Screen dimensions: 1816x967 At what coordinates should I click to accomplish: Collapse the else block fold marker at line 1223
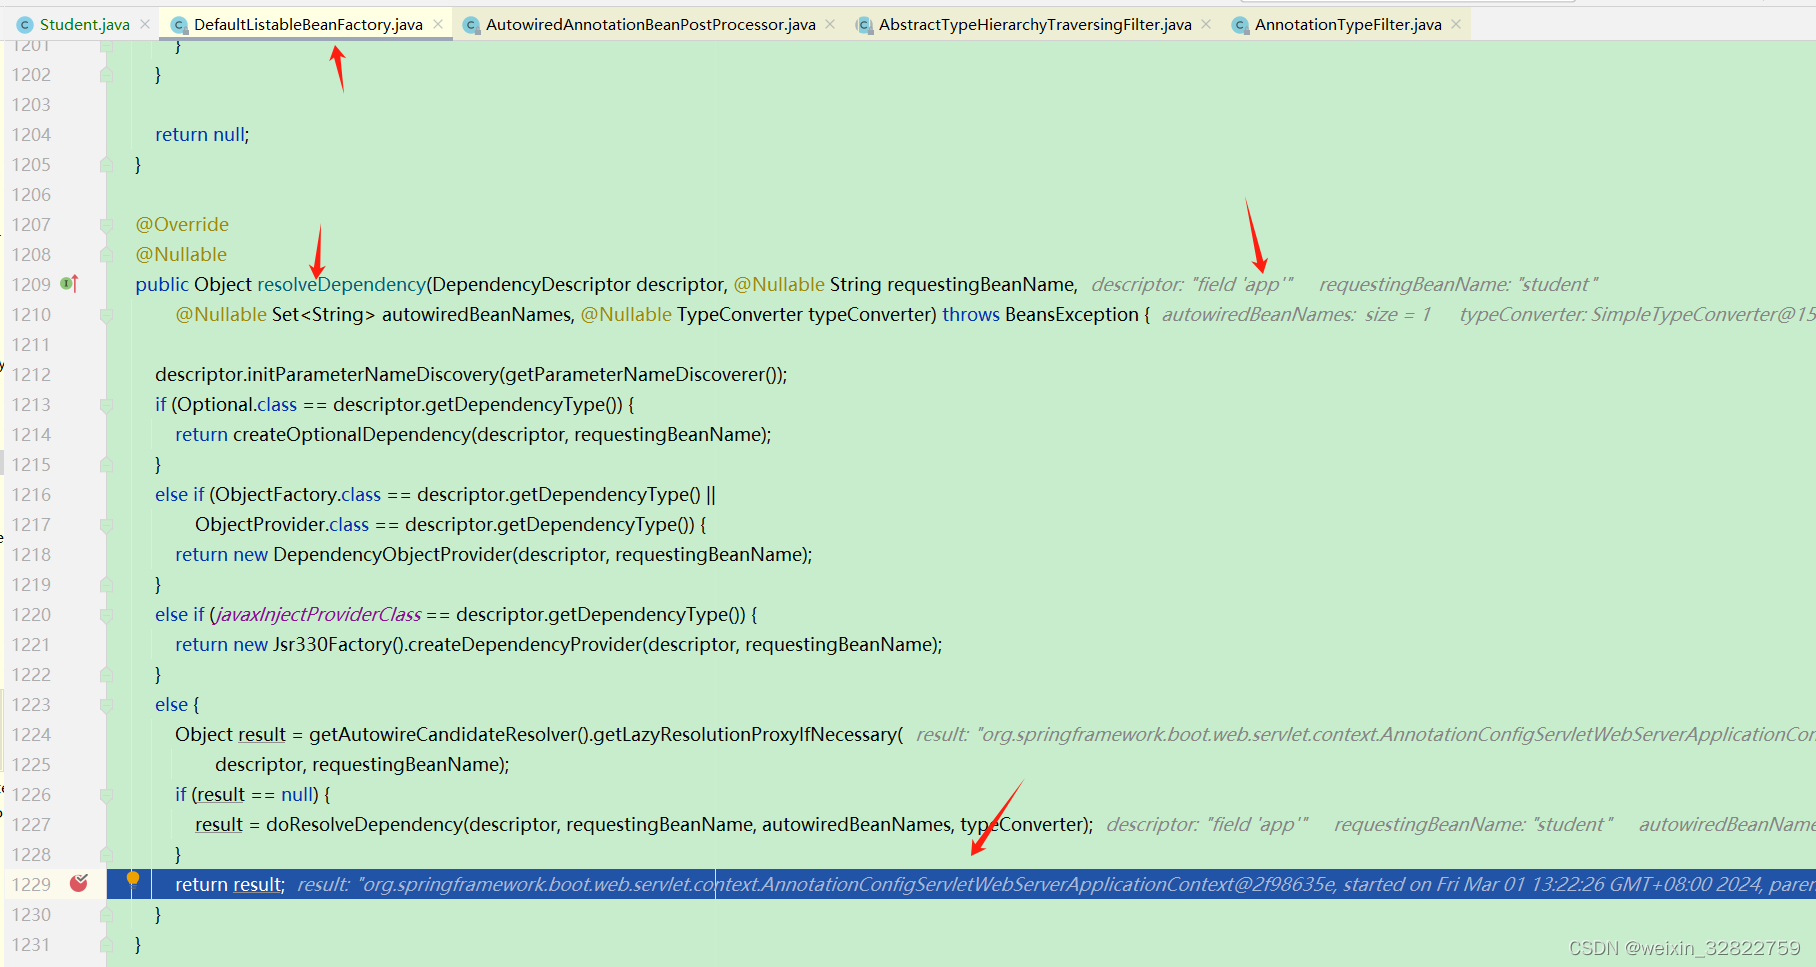(x=106, y=705)
